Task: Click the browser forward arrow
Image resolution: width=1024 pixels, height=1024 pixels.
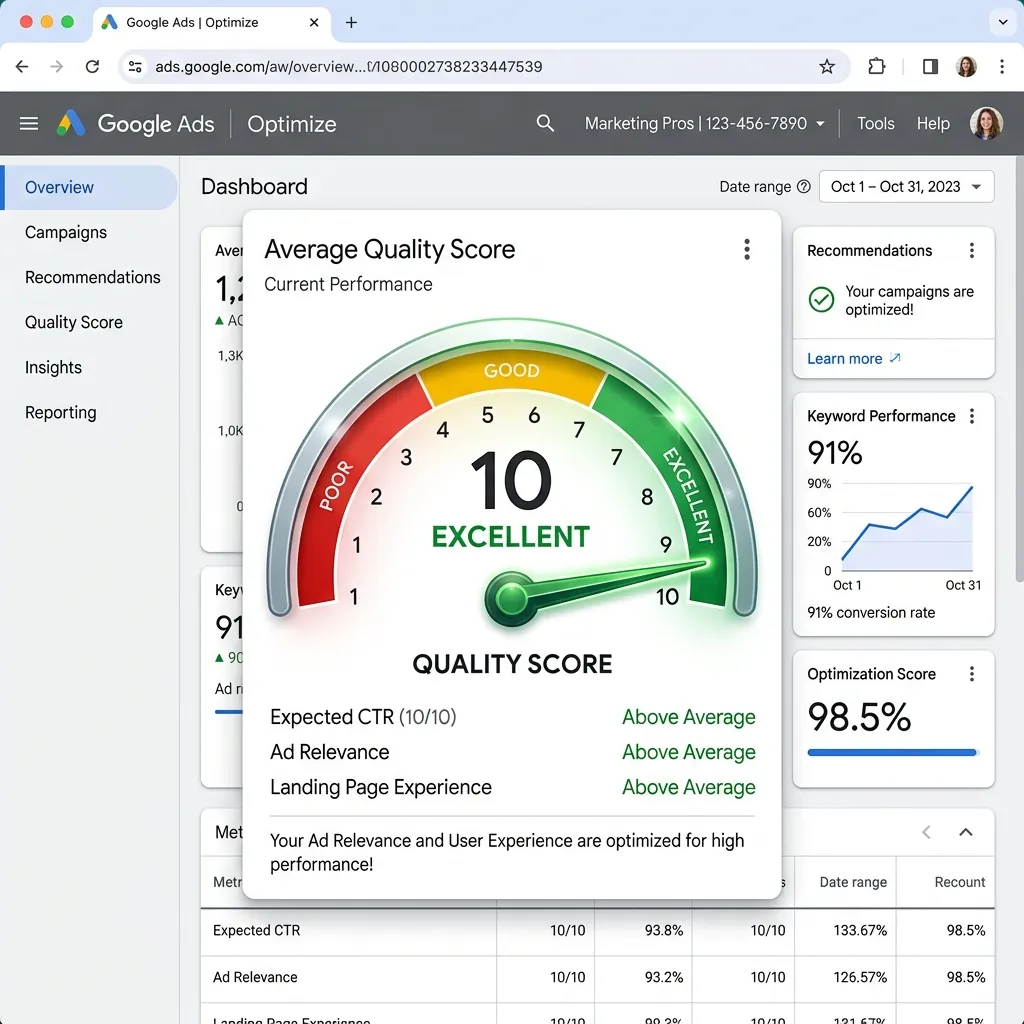Action: tap(57, 67)
